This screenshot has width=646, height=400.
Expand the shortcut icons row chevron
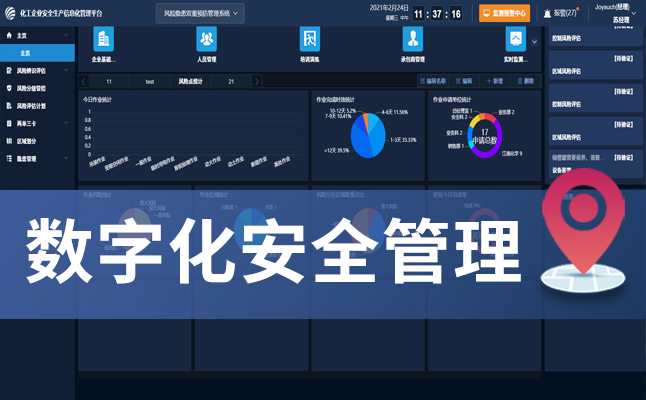click(x=534, y=42)
